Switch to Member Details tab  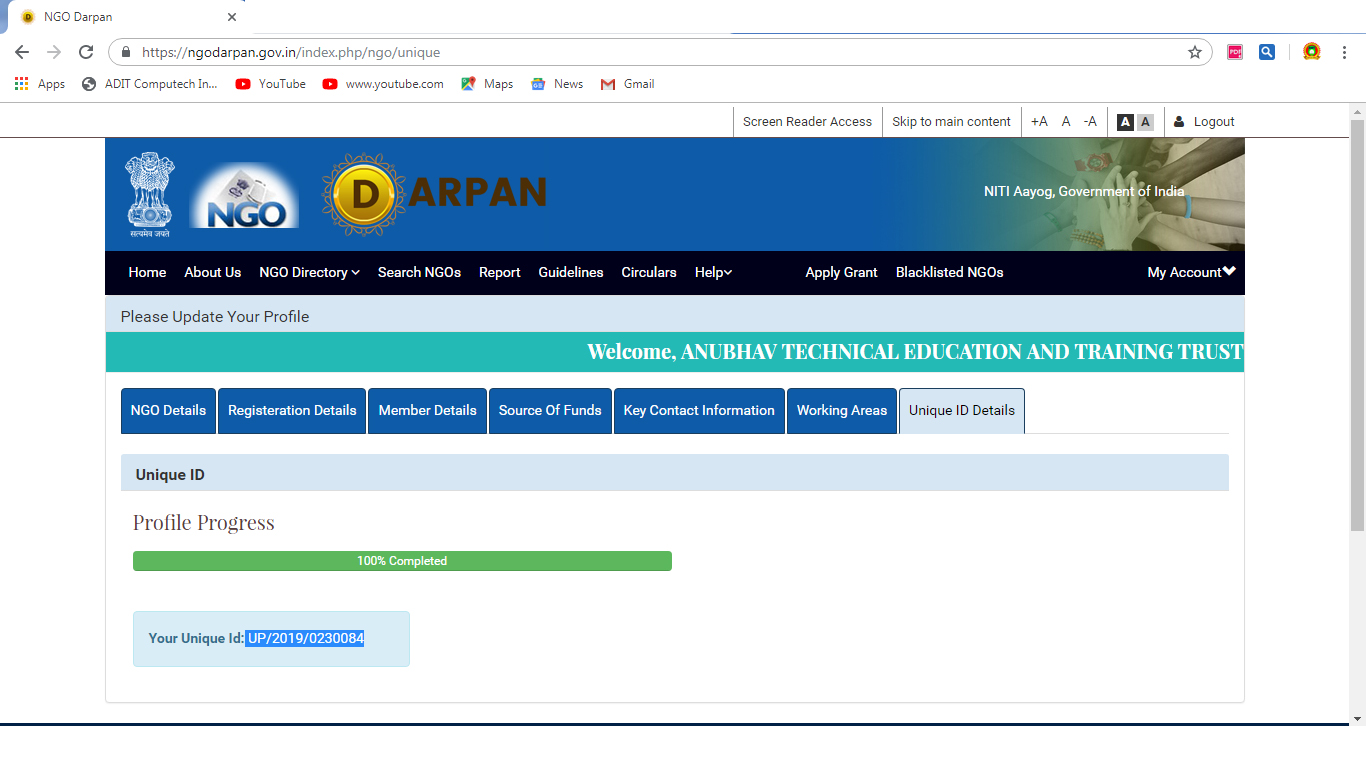pyautogui.click(x=427, y=411)
